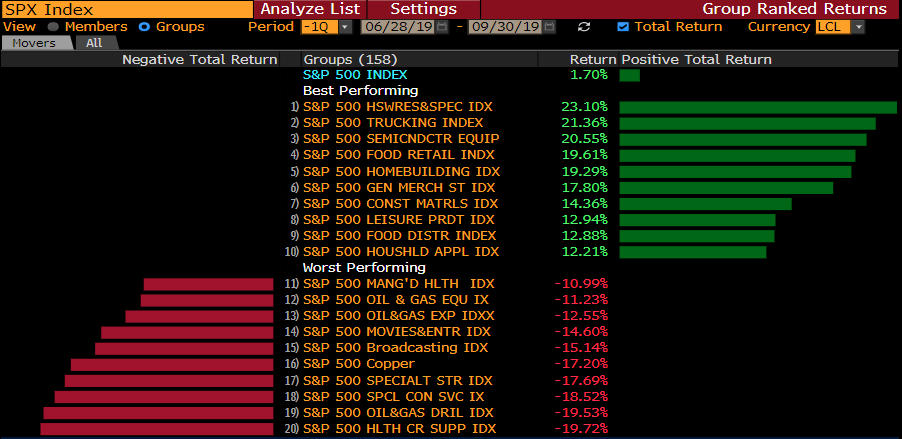The image size is (902, 439).
Task: Click the refresh icon beside the date range
Action: click(x=584, y=27)
